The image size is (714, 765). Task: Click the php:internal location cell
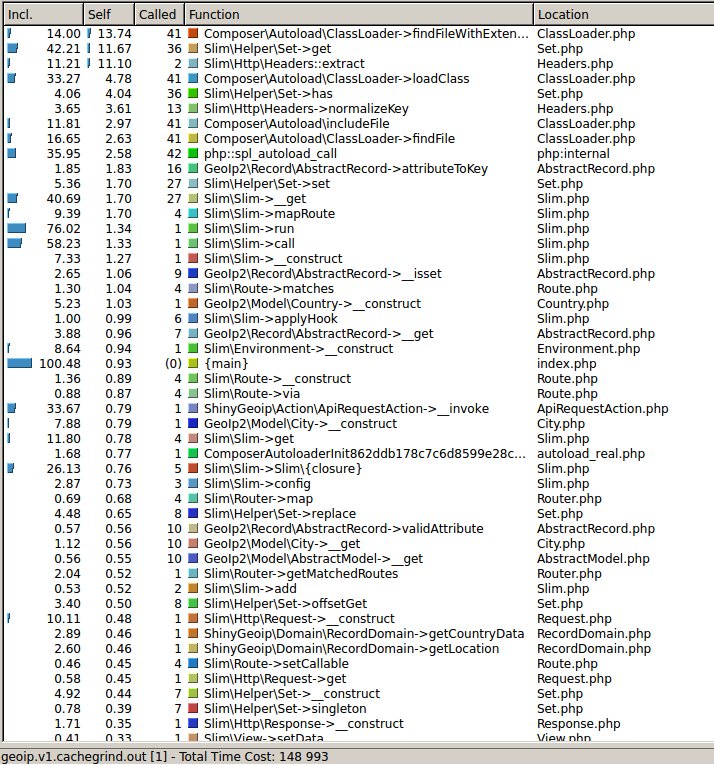coord(573,154)
